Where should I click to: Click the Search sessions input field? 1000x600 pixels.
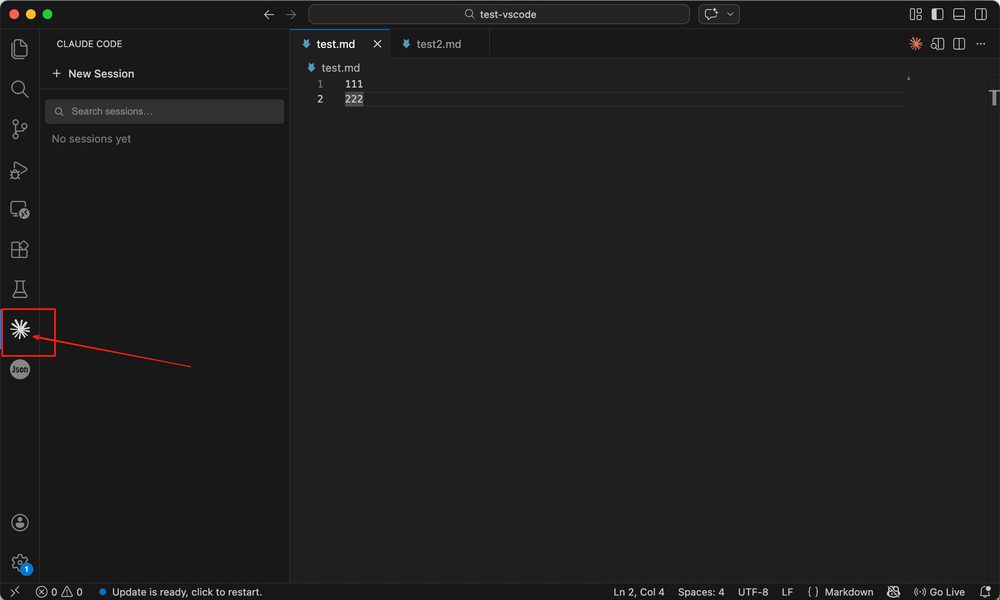tap(165, 111)
